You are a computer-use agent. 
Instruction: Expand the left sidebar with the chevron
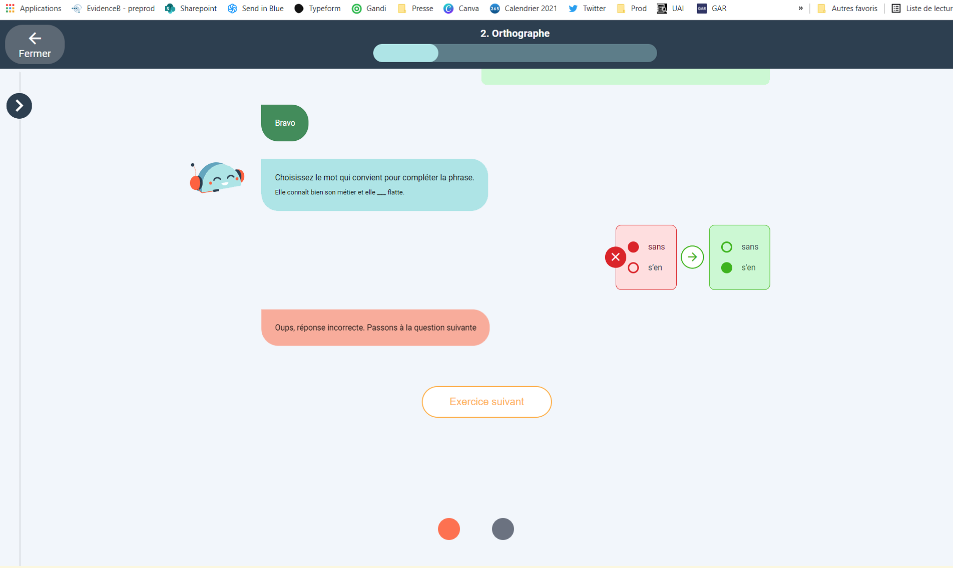(19, 105)
